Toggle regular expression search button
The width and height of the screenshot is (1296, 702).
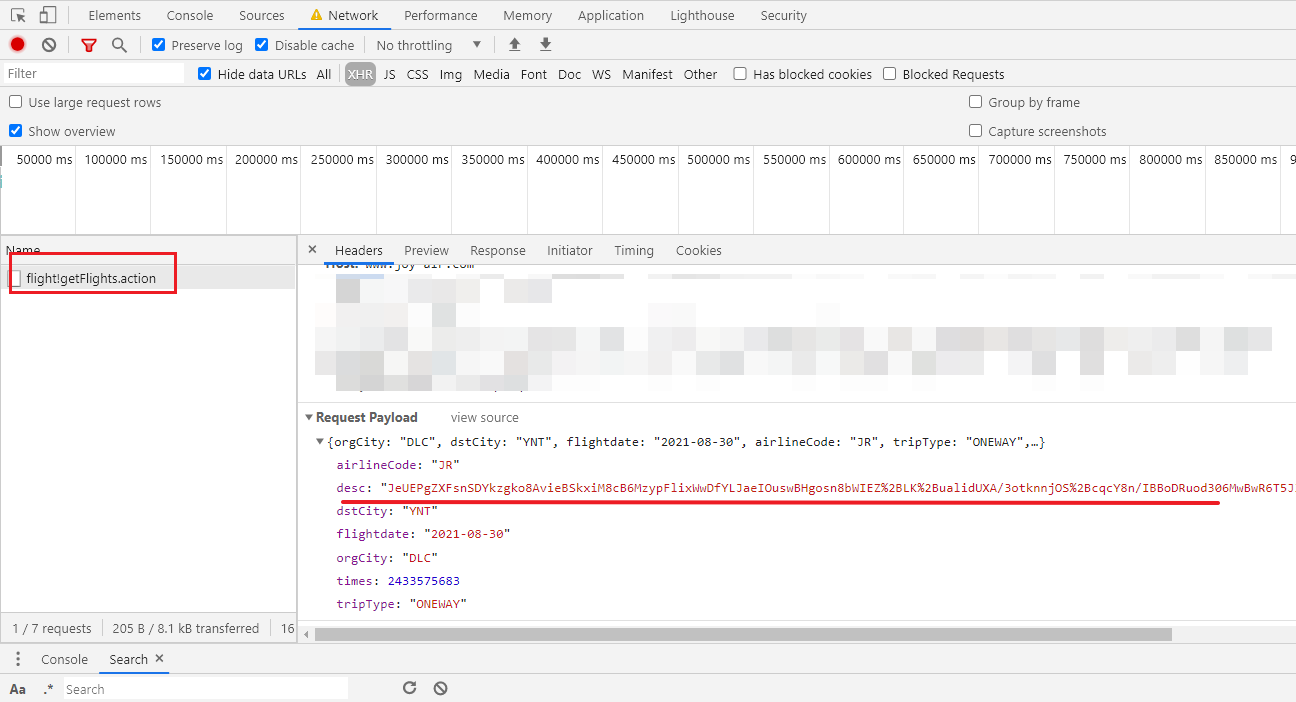(48, 689)
